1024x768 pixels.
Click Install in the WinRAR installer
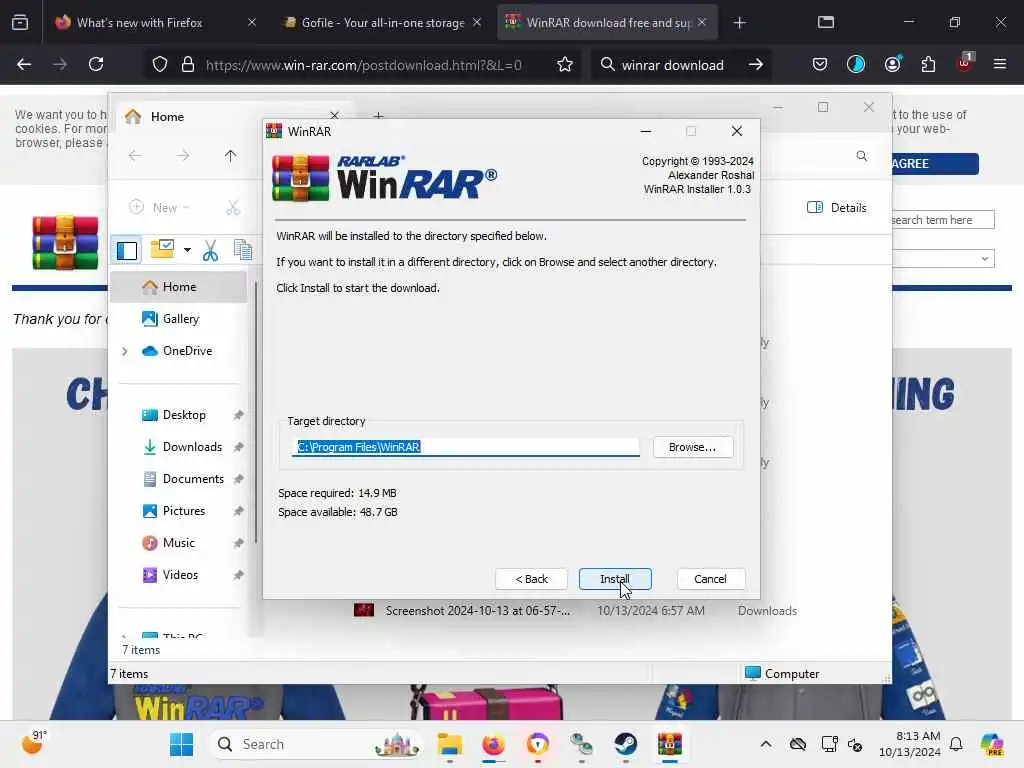coord(615,579)
